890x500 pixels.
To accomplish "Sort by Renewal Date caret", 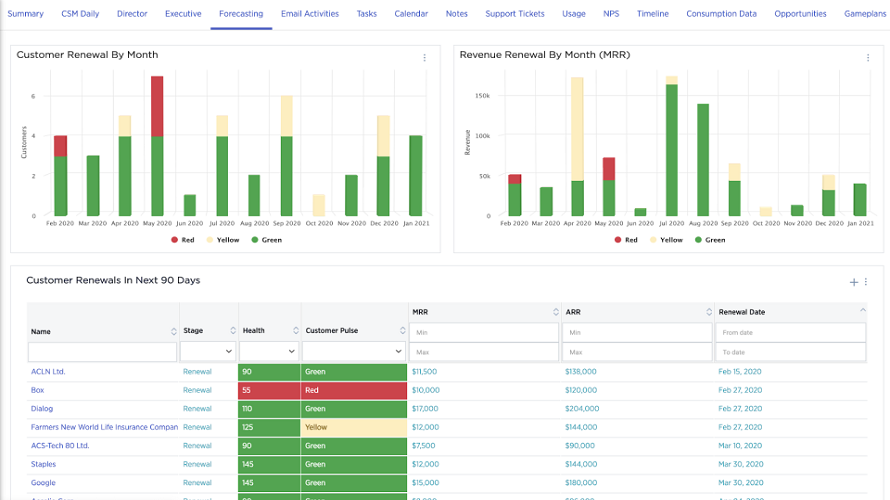I will coord(863,310).
